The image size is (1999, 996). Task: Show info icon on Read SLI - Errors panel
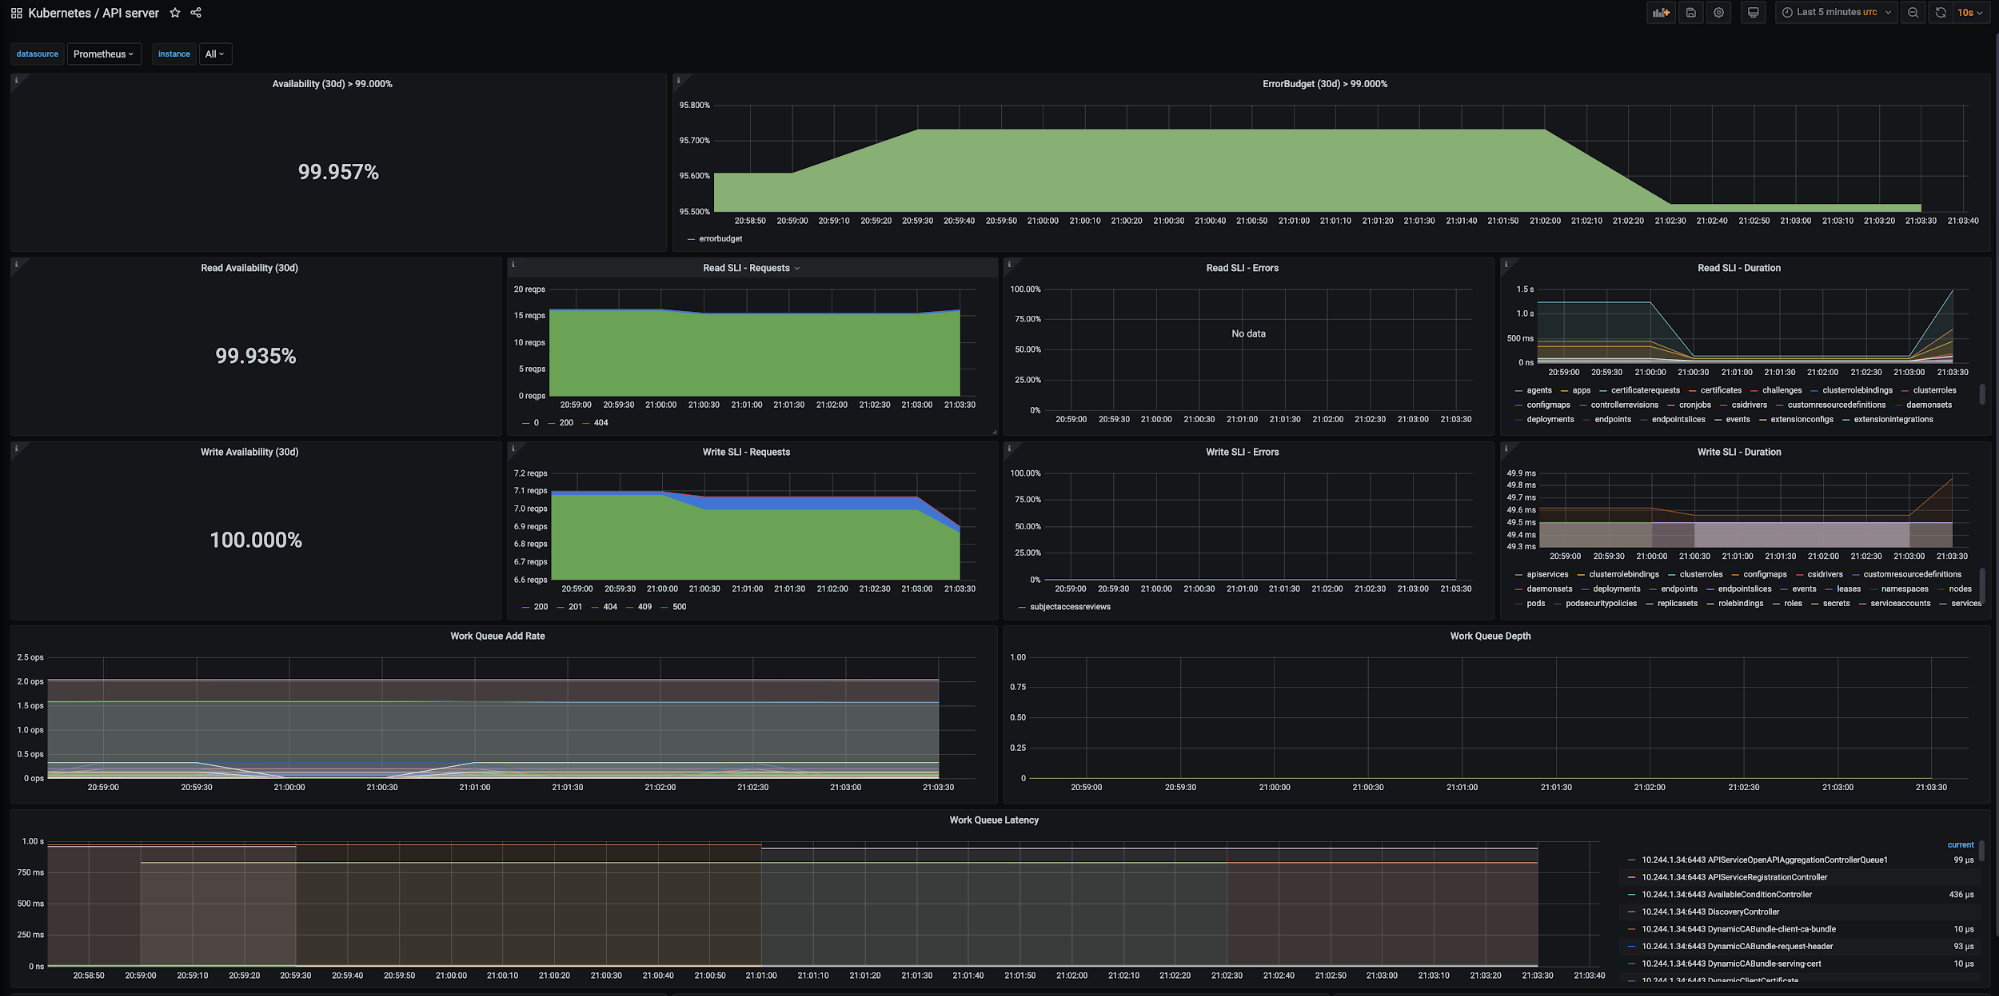pos(1009,264)
